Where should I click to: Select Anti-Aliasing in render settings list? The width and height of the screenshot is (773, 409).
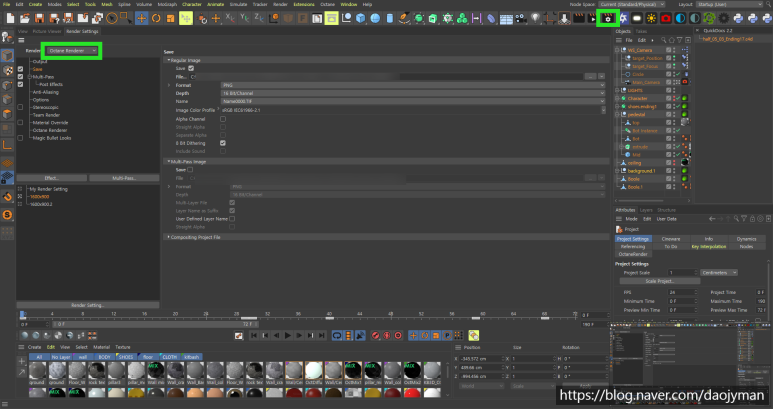(x=45, y=92)
